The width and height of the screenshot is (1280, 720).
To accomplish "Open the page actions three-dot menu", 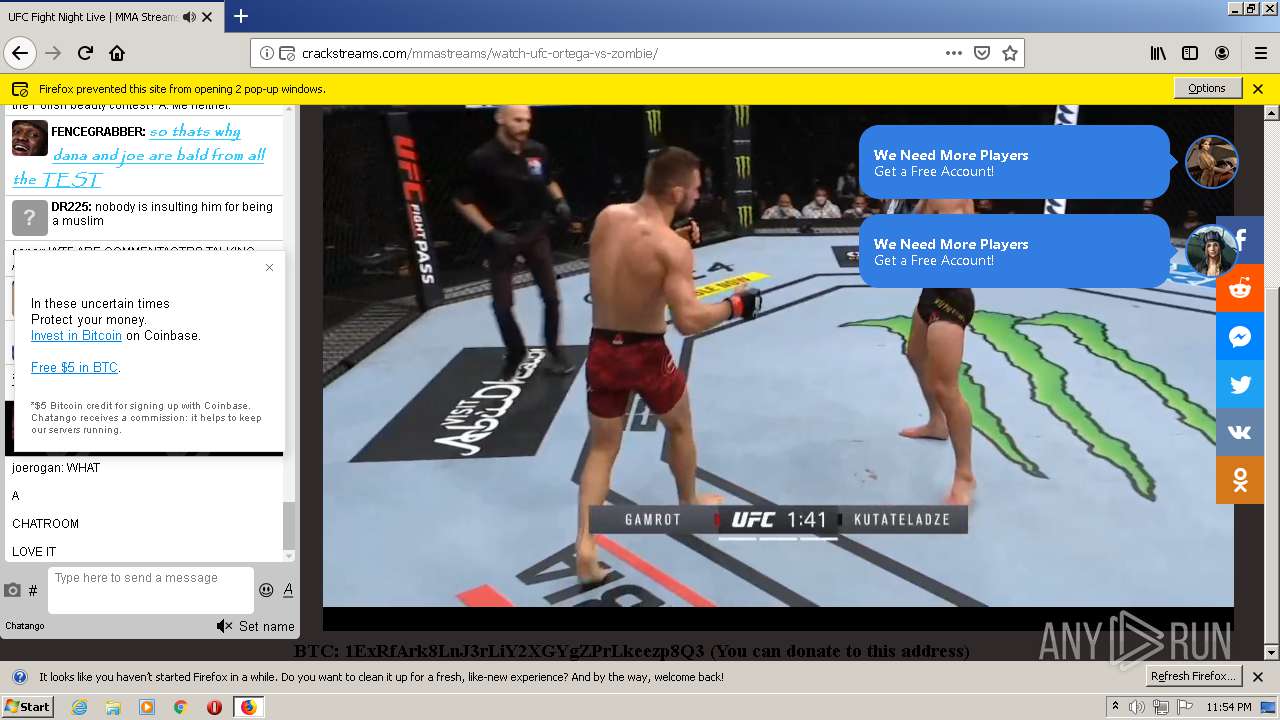I will coord(954,53).
